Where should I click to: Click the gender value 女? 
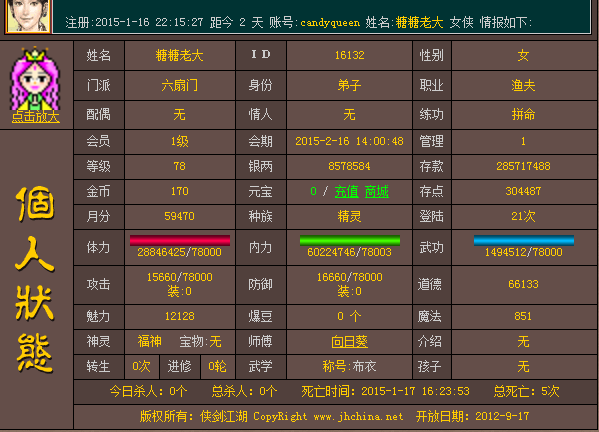coord(523,56)
